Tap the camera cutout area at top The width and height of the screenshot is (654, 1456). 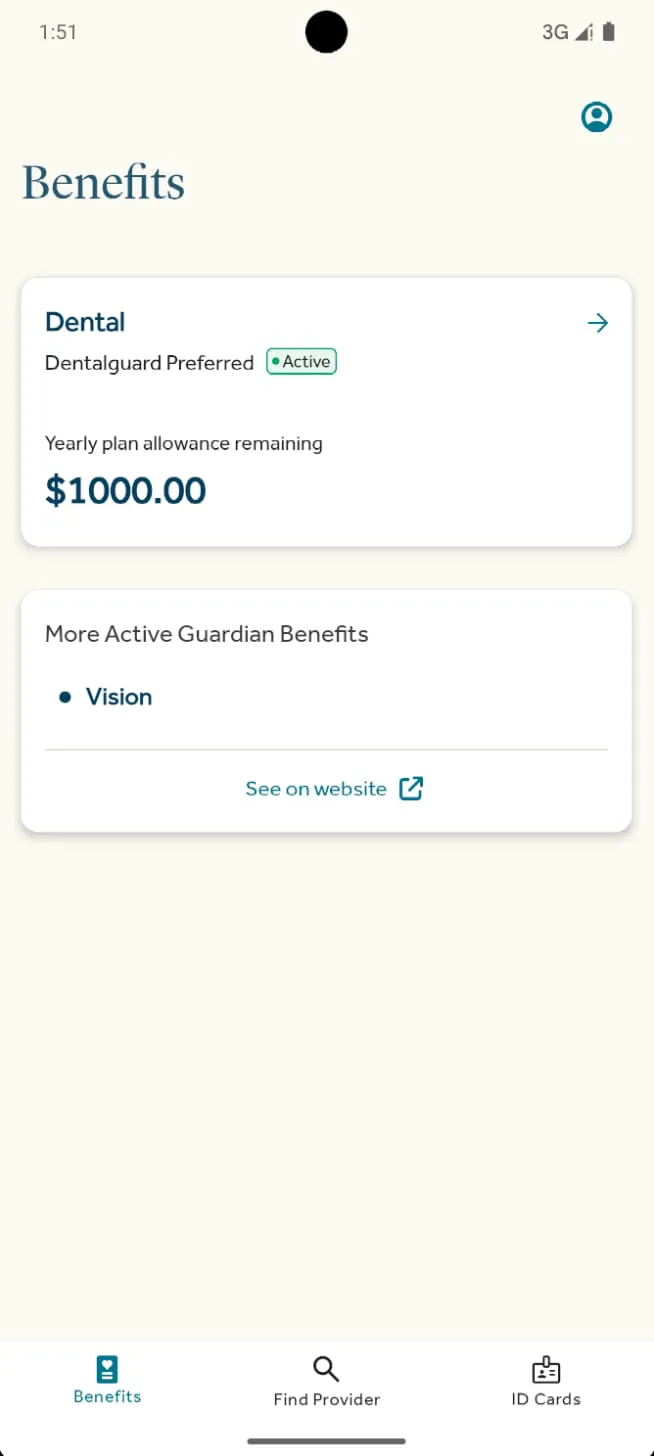click(x=326, y=32)
